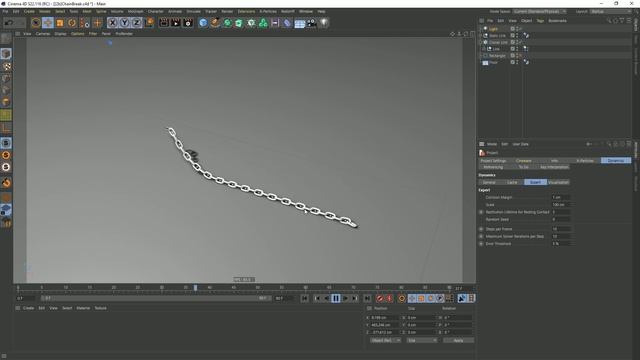Open Object Manager Tags menu
Viewport: 640px width, 360px height.
(x=540, y=20)
